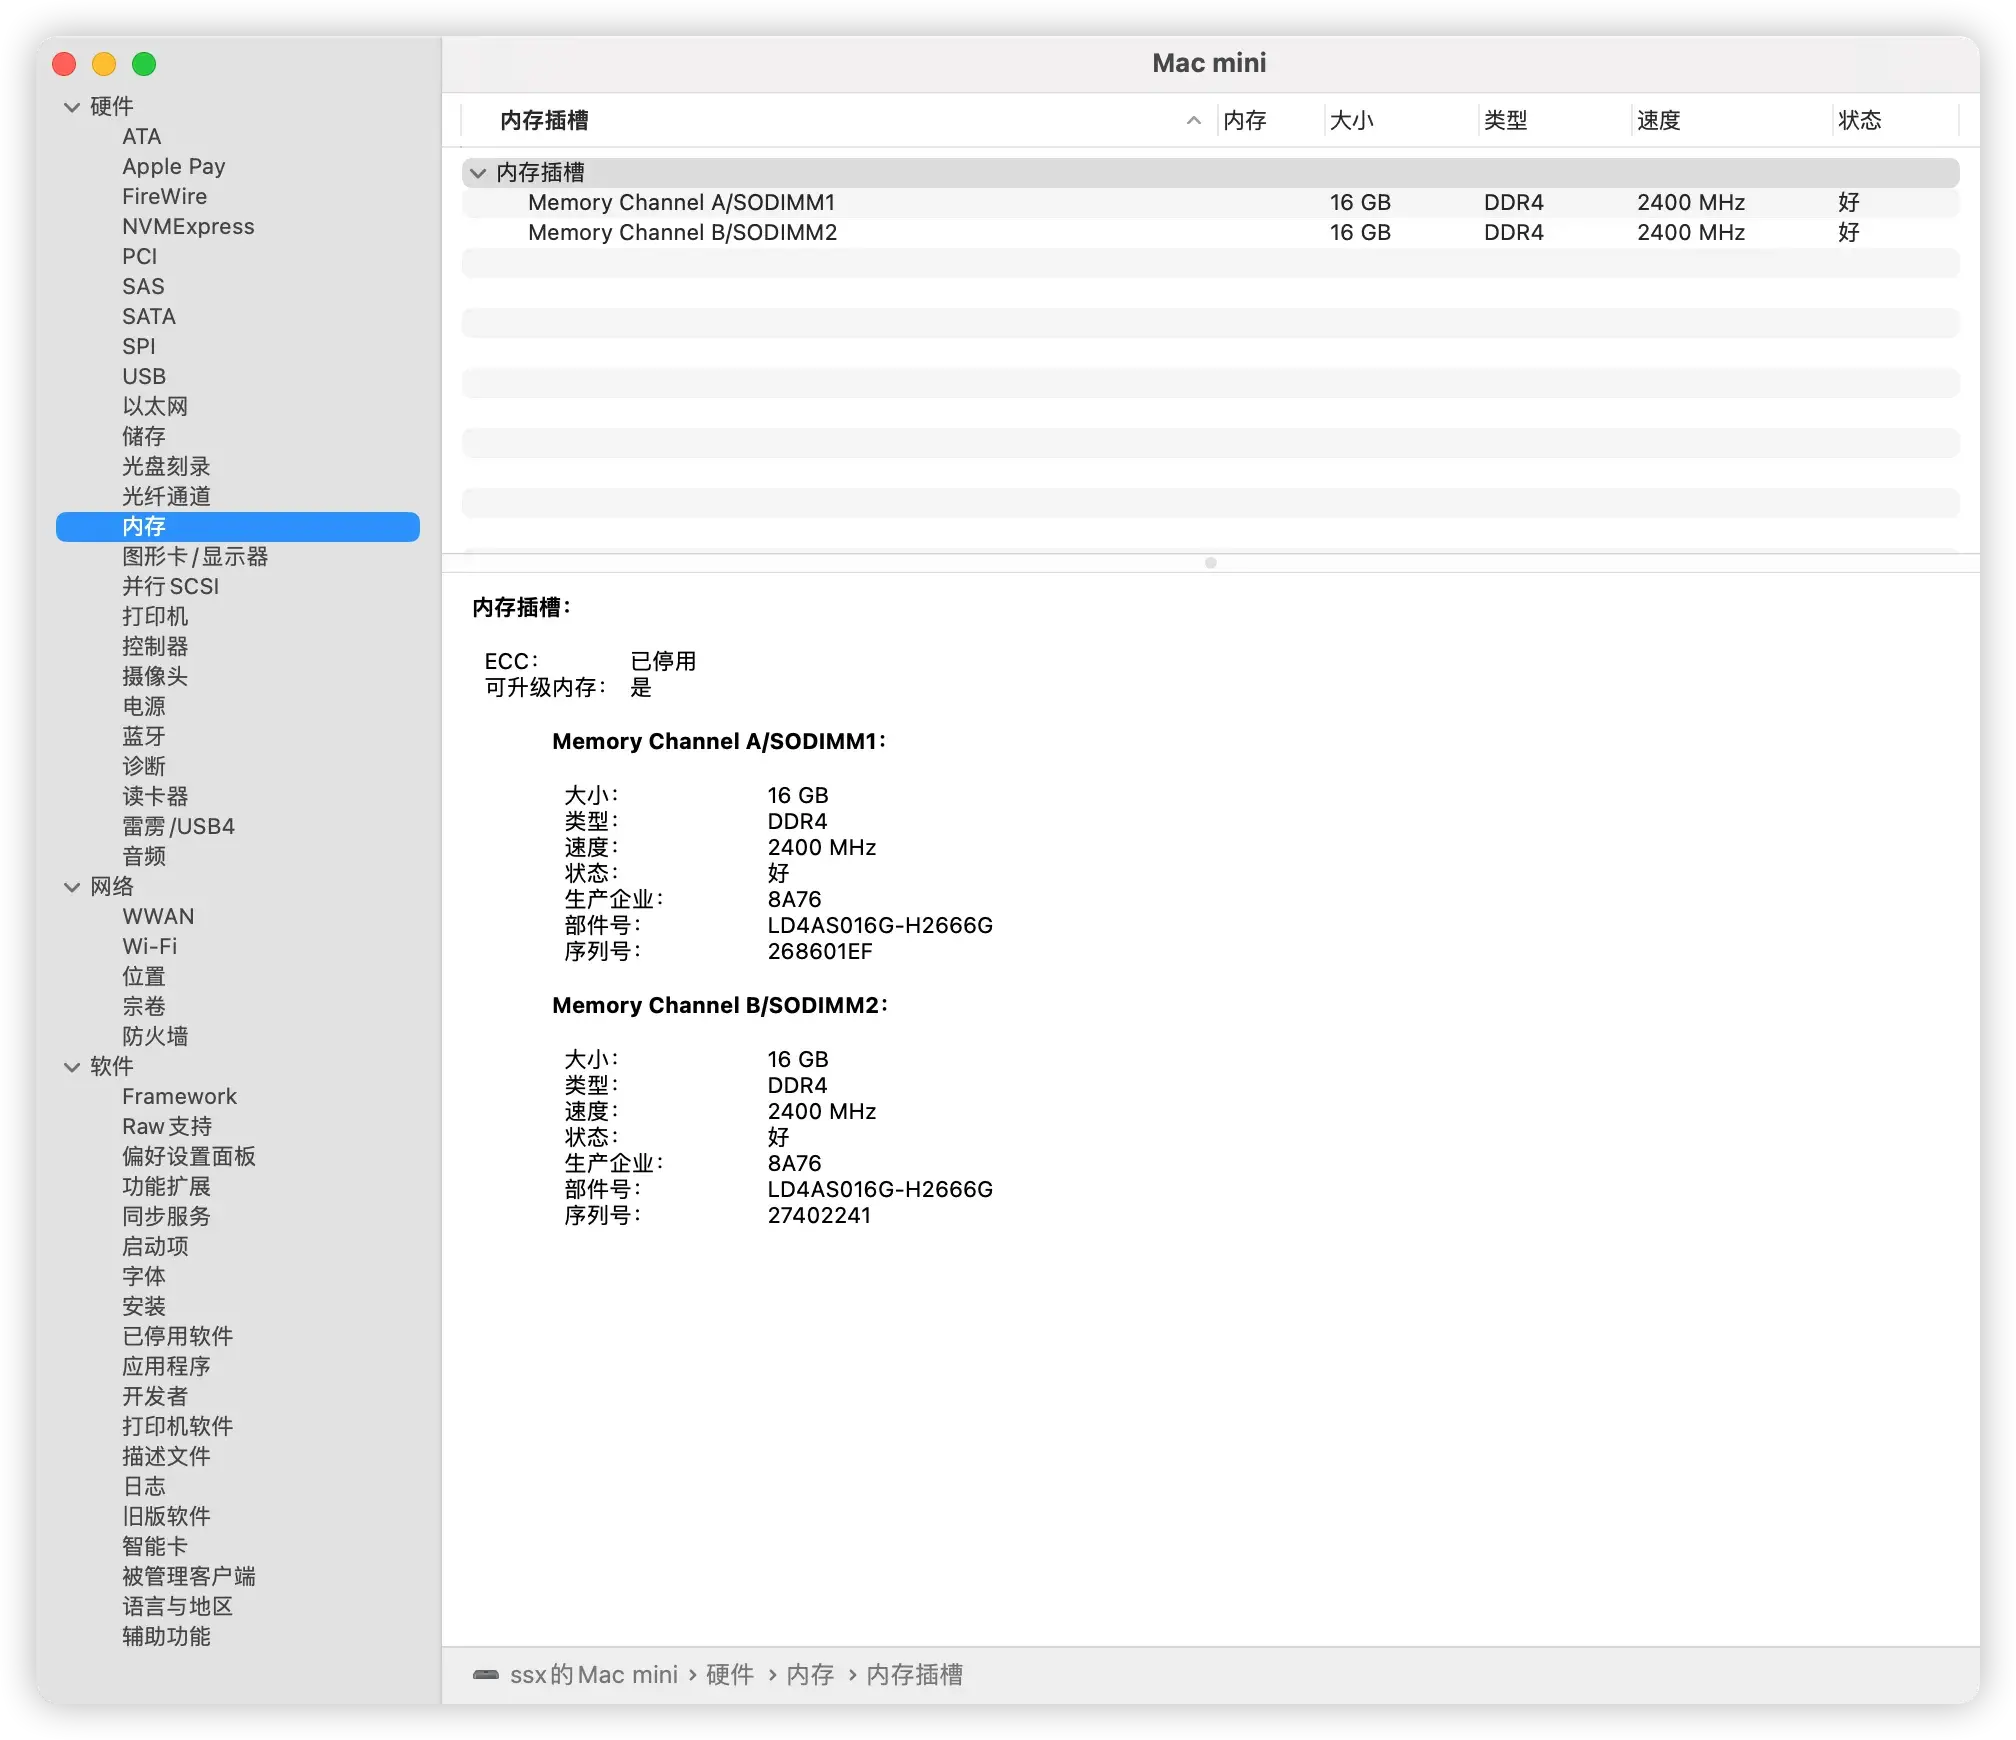Select 图形卡/显示器 in sidebar
2016x1740 pixels.
pyautogui.click(x=195, y=557)
